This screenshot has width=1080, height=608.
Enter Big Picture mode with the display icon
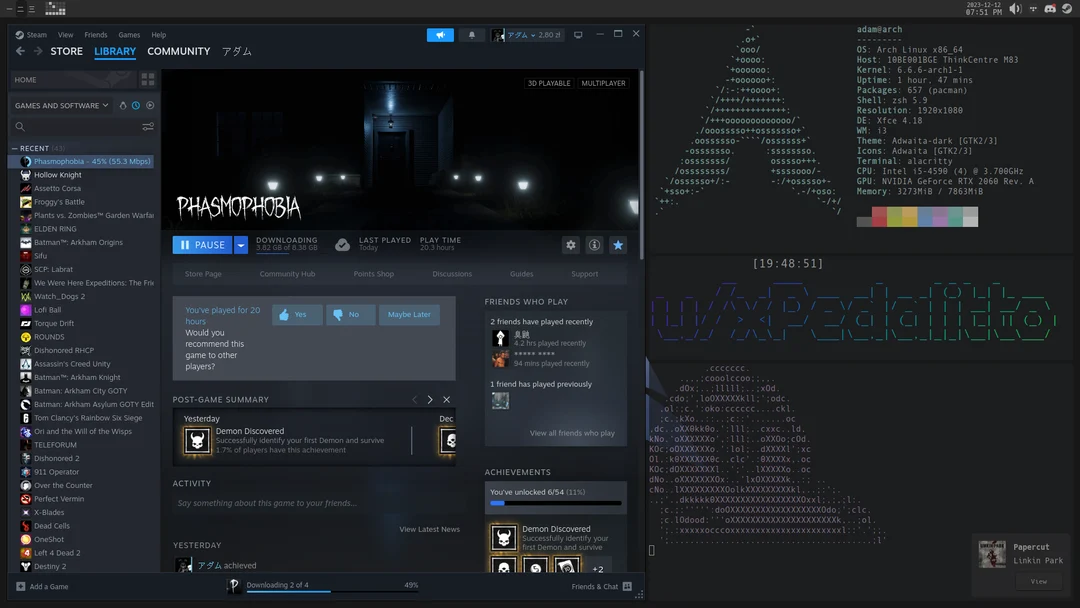click(x=578, y=34)
